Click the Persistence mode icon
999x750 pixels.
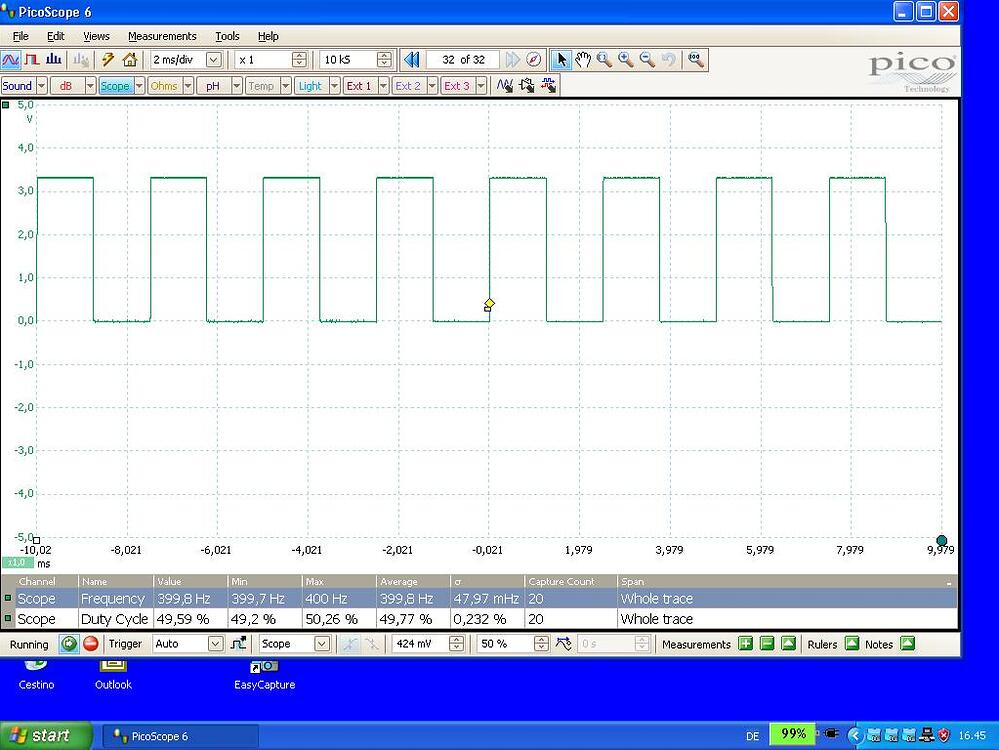[x=32, y=60]
